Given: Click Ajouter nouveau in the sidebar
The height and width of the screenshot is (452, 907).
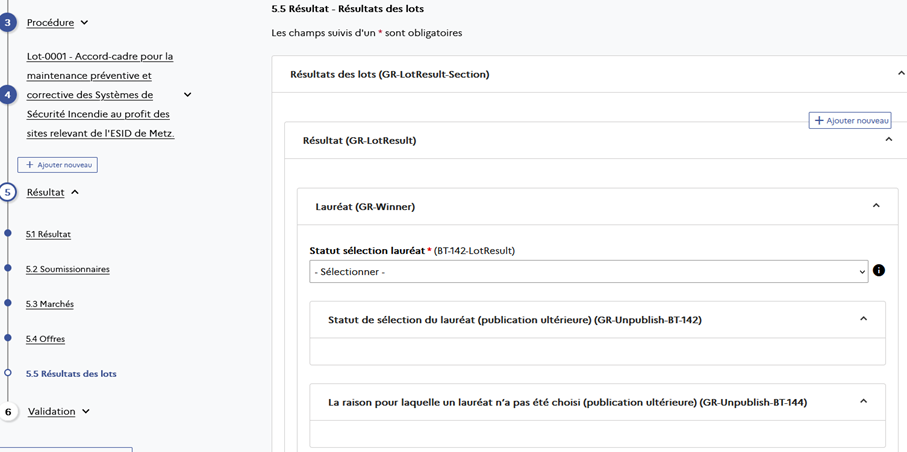Looking at the screenshot, I should tap(58, 165).
